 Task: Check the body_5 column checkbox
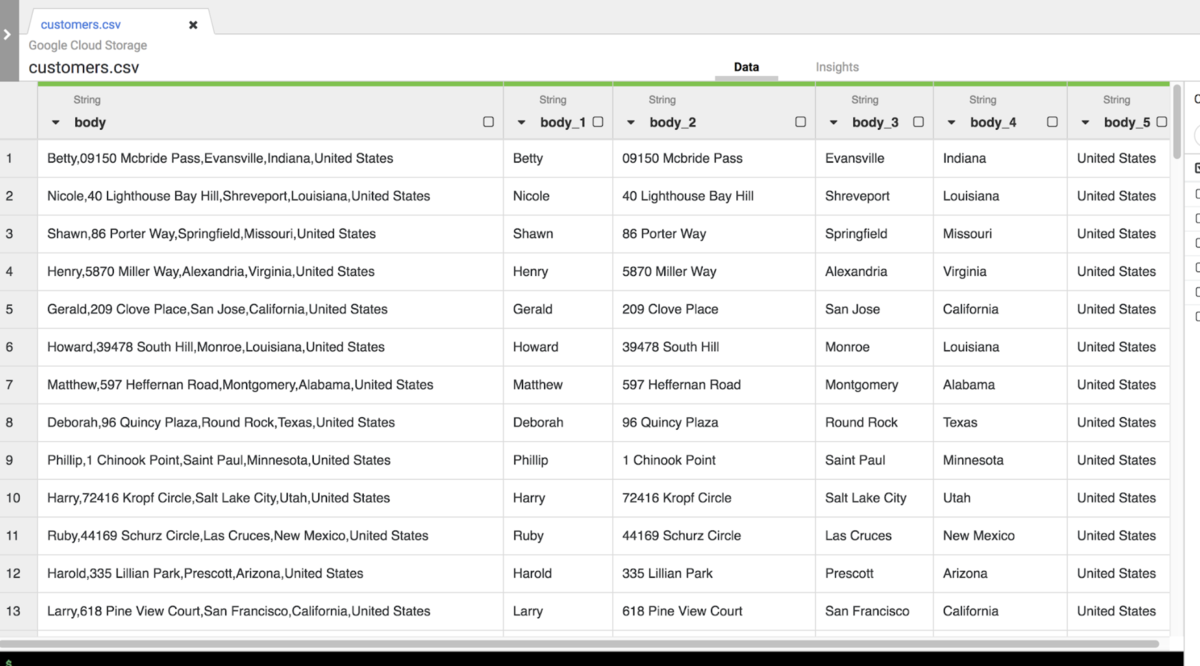point(1161,122)
